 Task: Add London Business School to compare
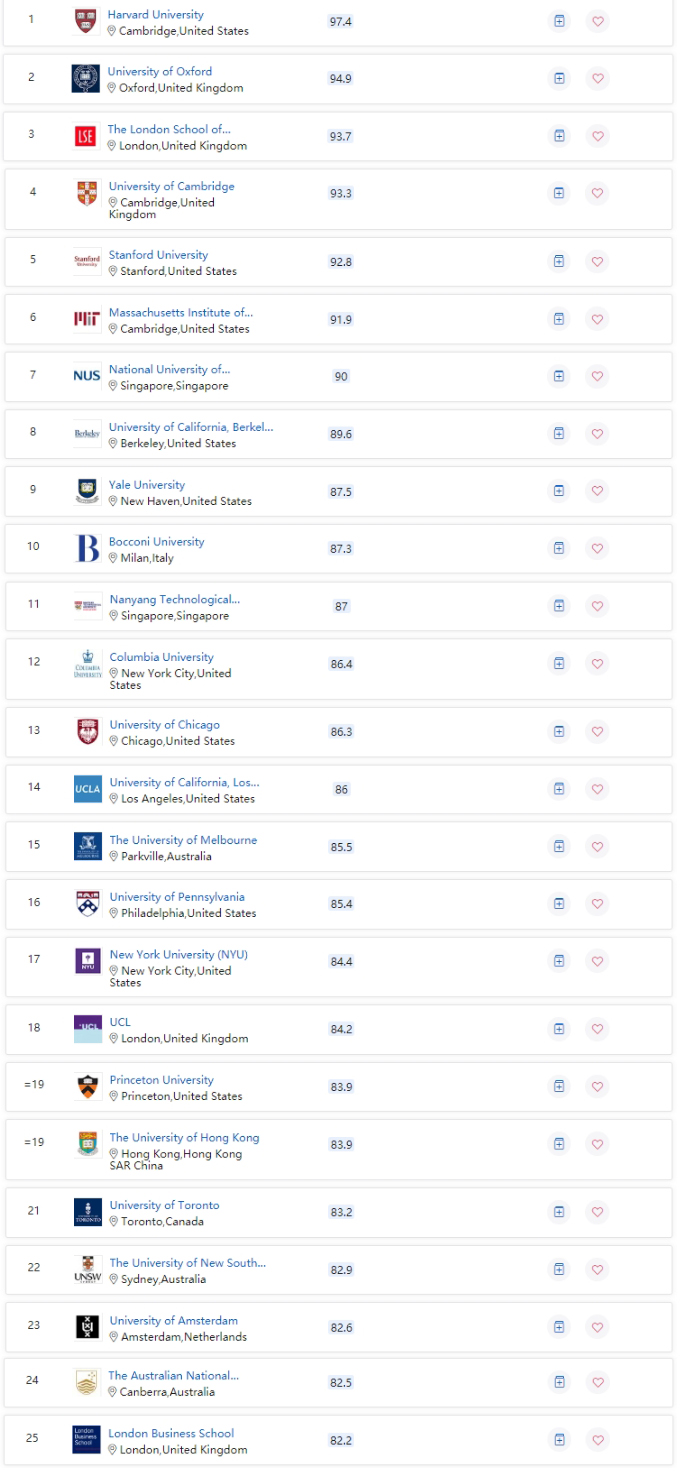559,1440
